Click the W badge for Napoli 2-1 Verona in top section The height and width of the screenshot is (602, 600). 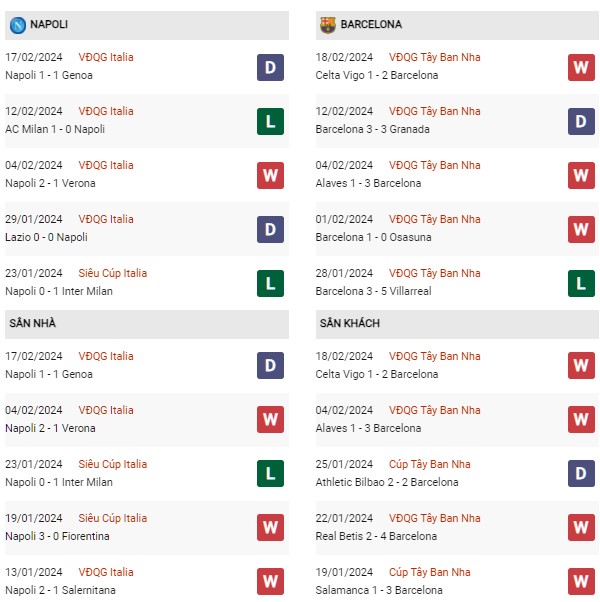pyautogui.click(x=270, y=175)
